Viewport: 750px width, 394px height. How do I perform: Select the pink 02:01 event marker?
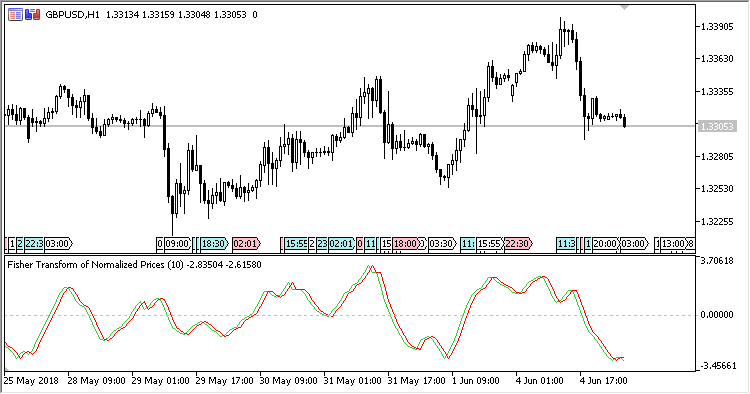[x=246, y=244]
